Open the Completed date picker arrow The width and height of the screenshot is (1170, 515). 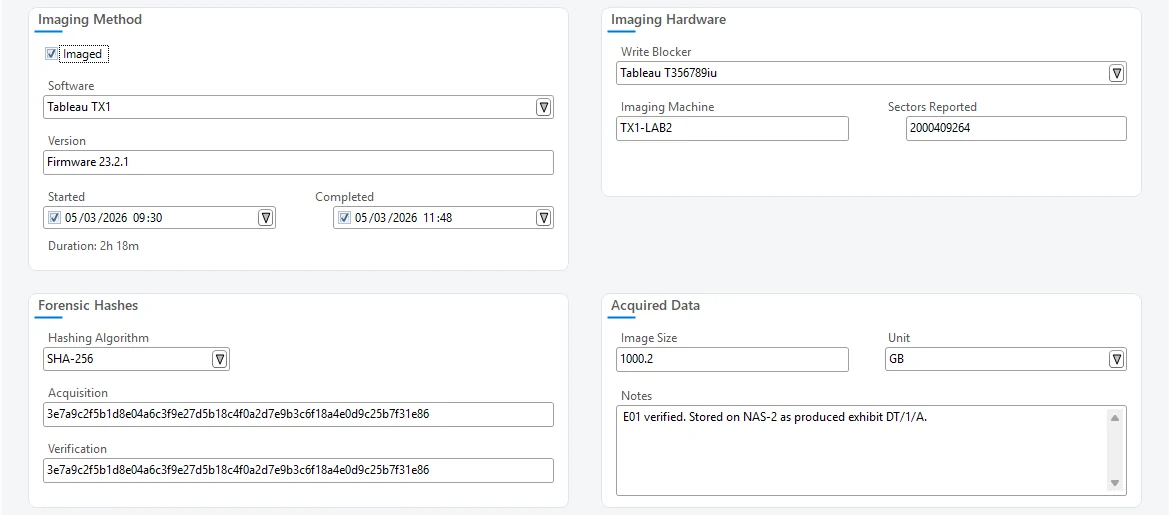pos(544,218)
